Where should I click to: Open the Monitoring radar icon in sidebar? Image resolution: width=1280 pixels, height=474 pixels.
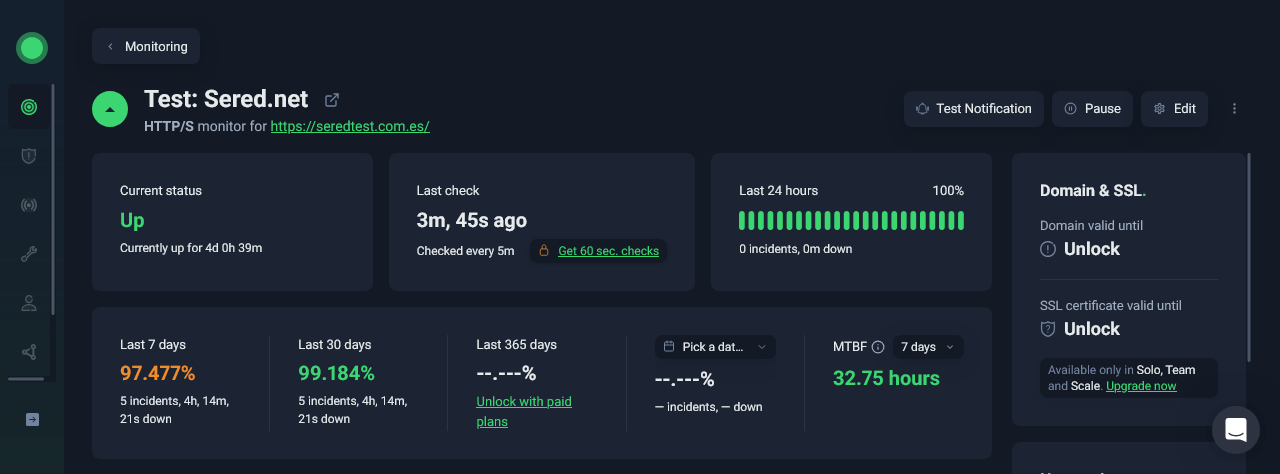[29, 107]
